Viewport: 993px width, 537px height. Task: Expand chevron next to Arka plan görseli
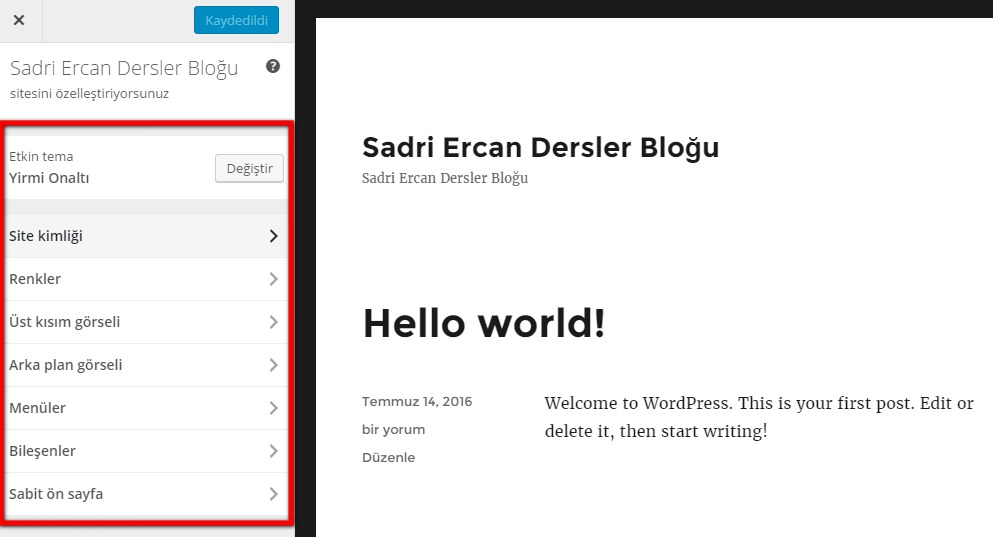point(274,365)
